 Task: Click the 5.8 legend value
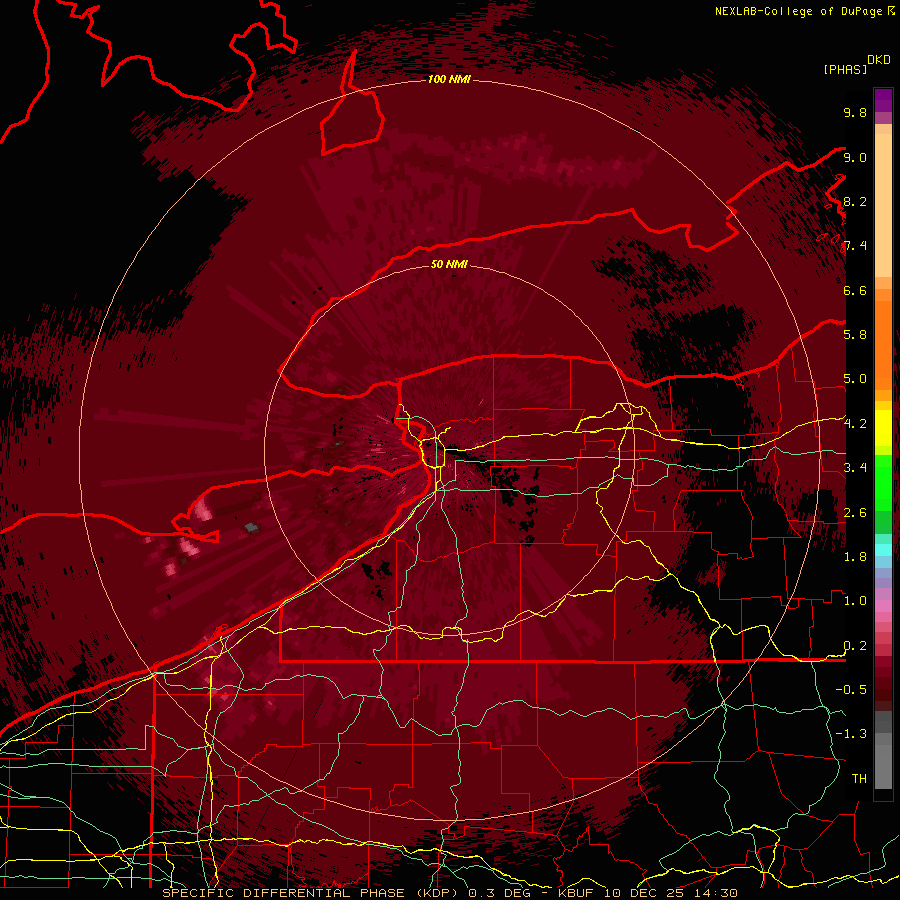pos(855,335)
